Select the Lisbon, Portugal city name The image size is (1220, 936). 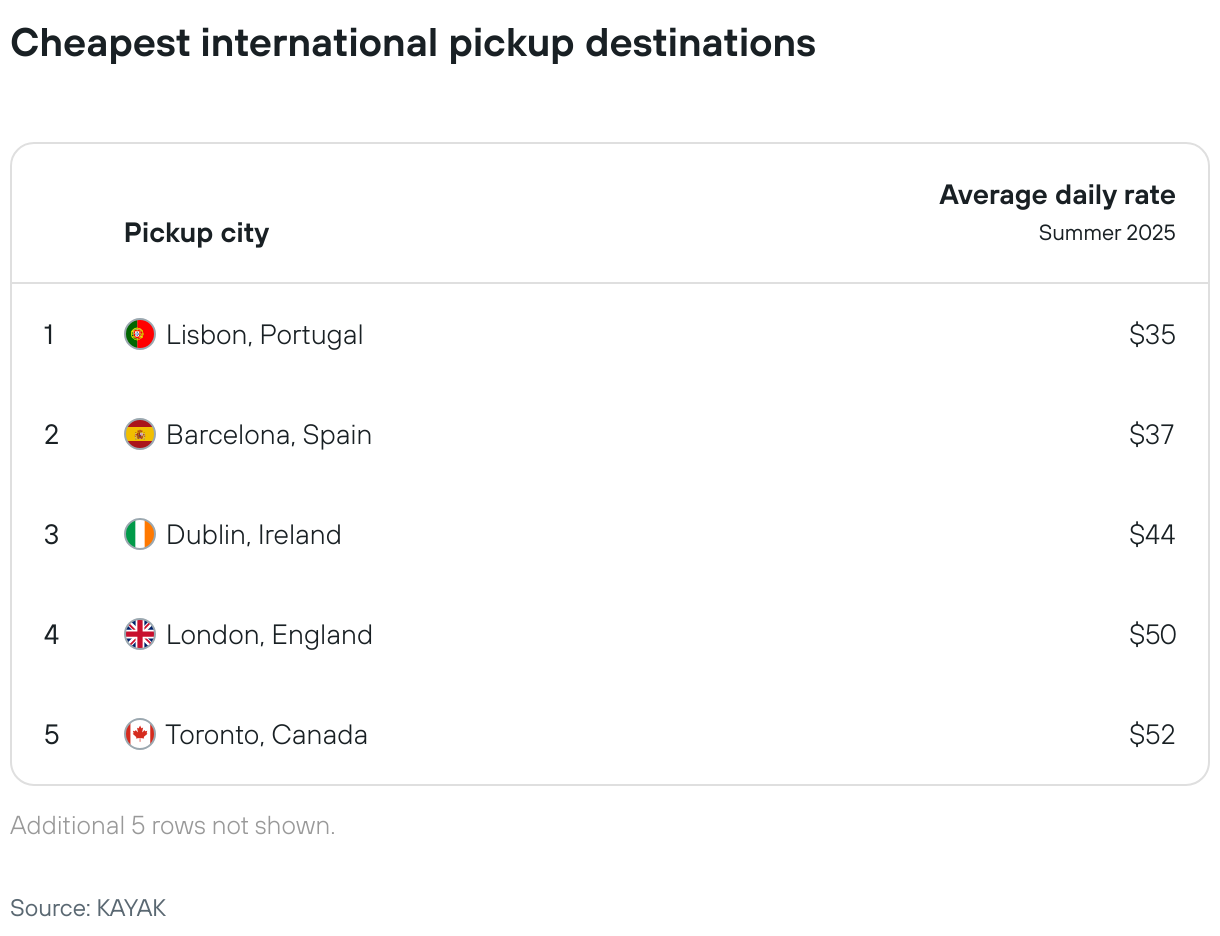265,335
